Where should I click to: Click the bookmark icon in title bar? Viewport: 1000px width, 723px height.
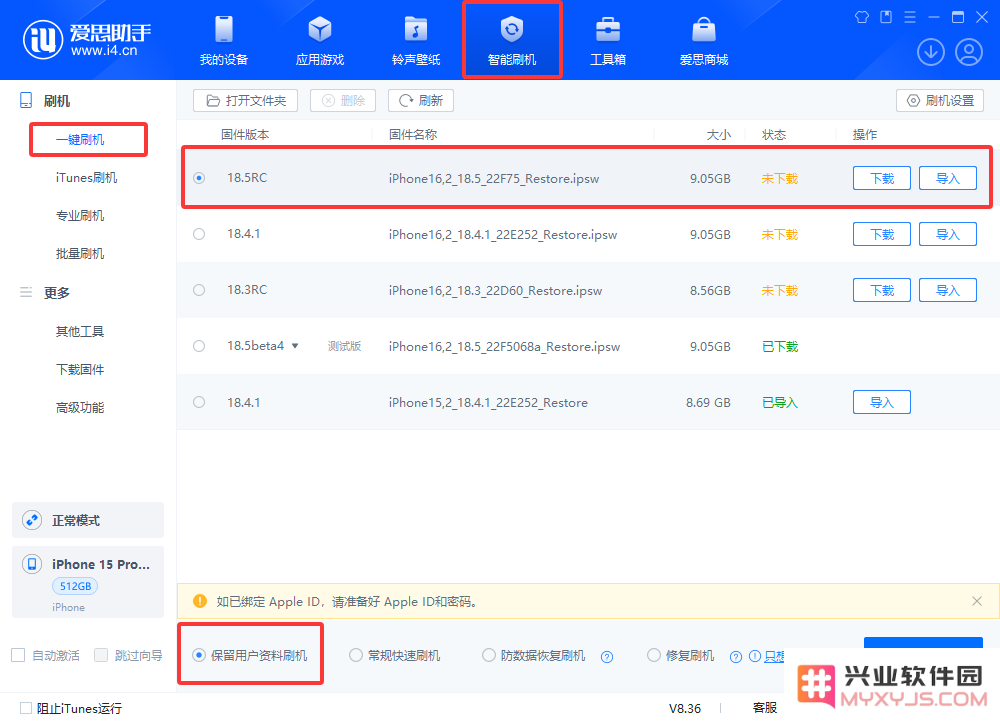(x=886, y=17)
